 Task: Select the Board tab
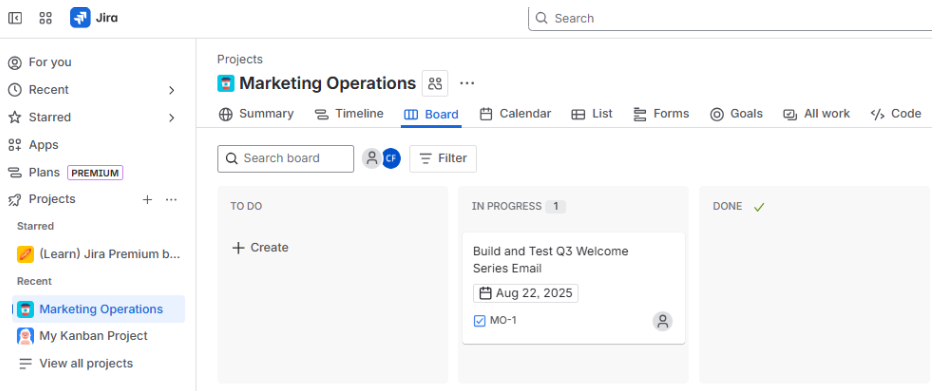[432, 115]
